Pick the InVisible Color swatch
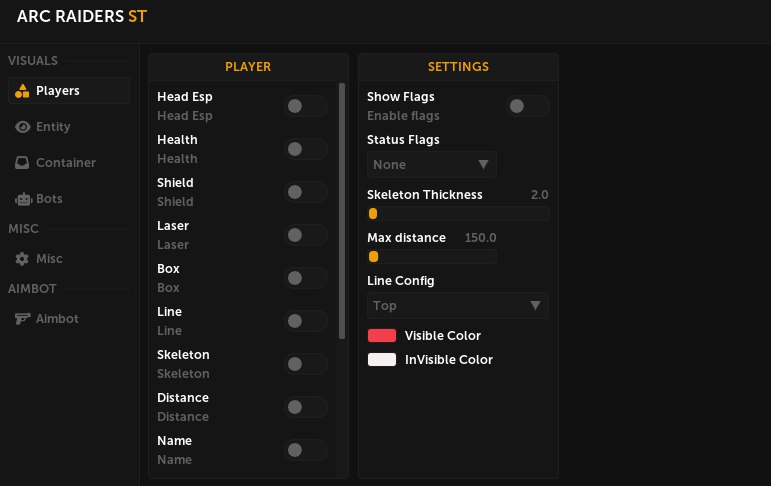Viewport: 771px width, 486px height. point(382,360)
